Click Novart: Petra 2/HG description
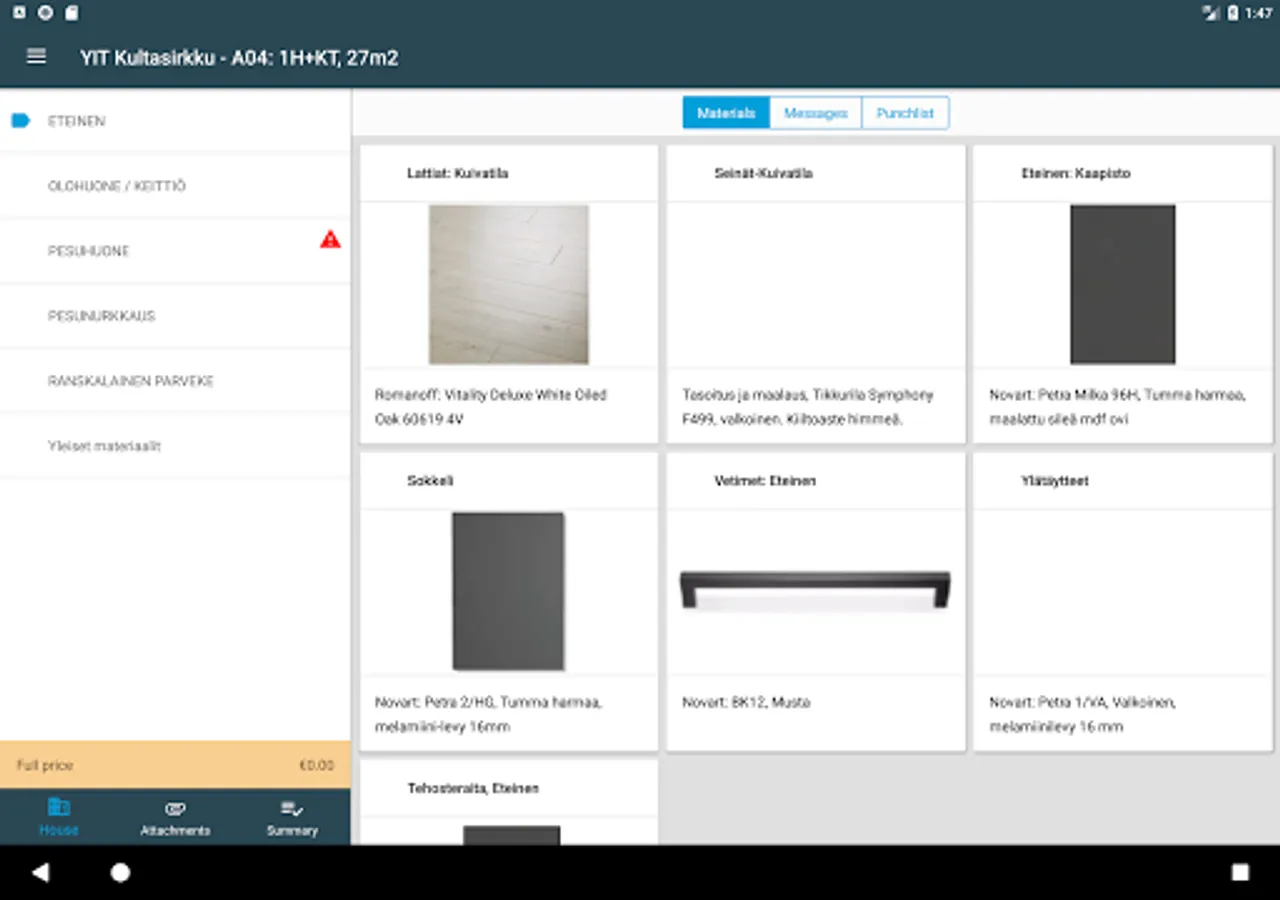The image size is (1280, 900). 488,714
